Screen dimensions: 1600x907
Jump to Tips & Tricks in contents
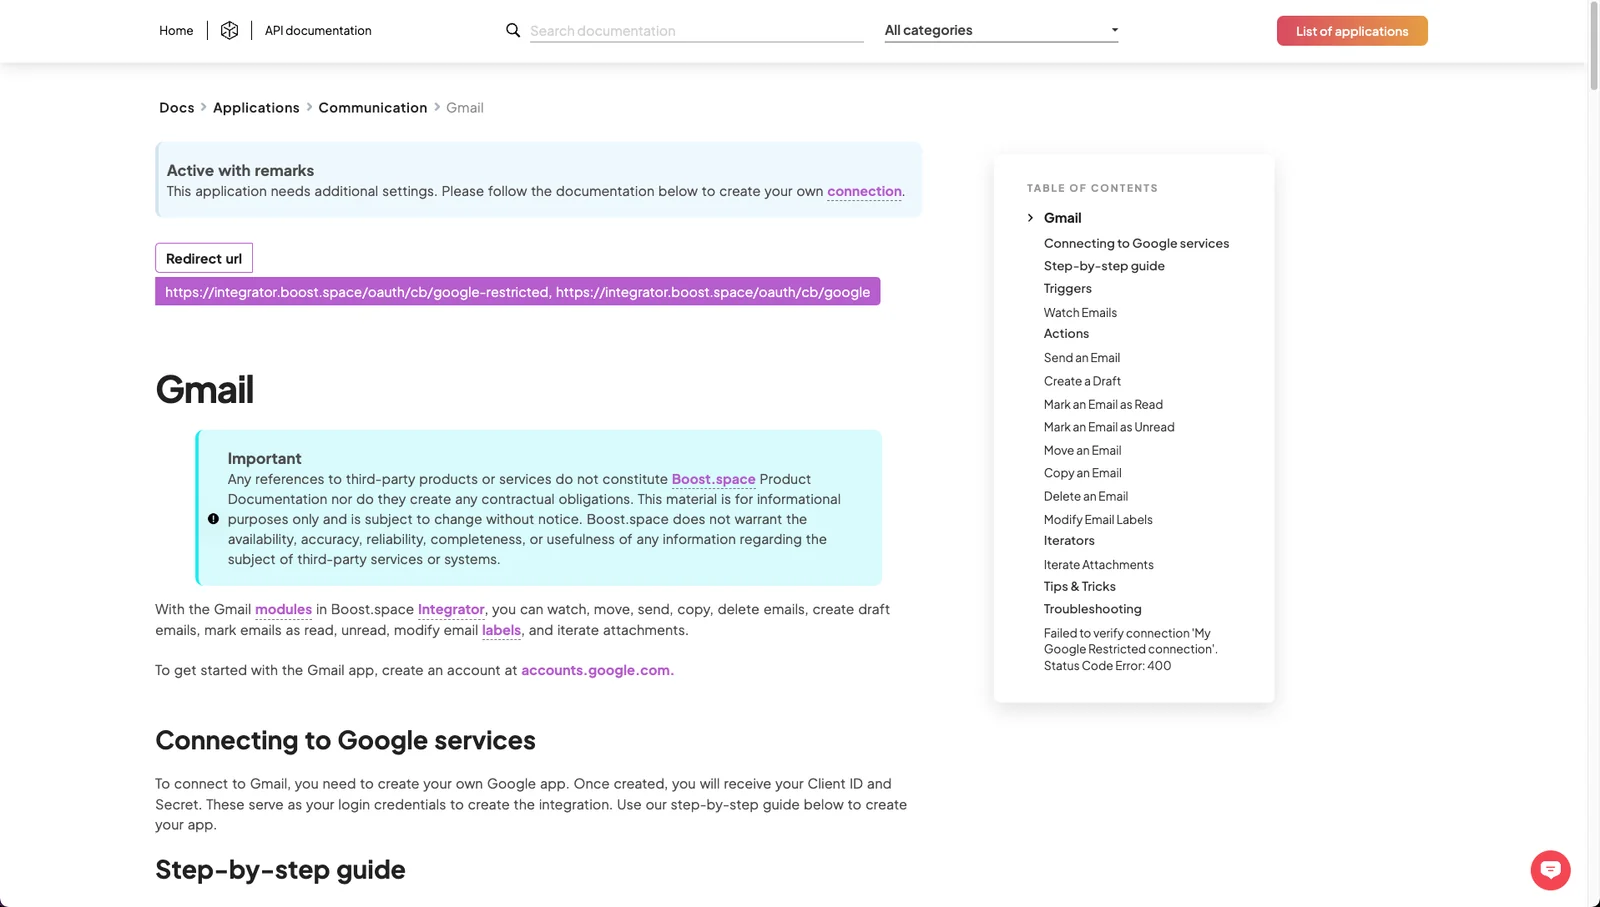1080,587
